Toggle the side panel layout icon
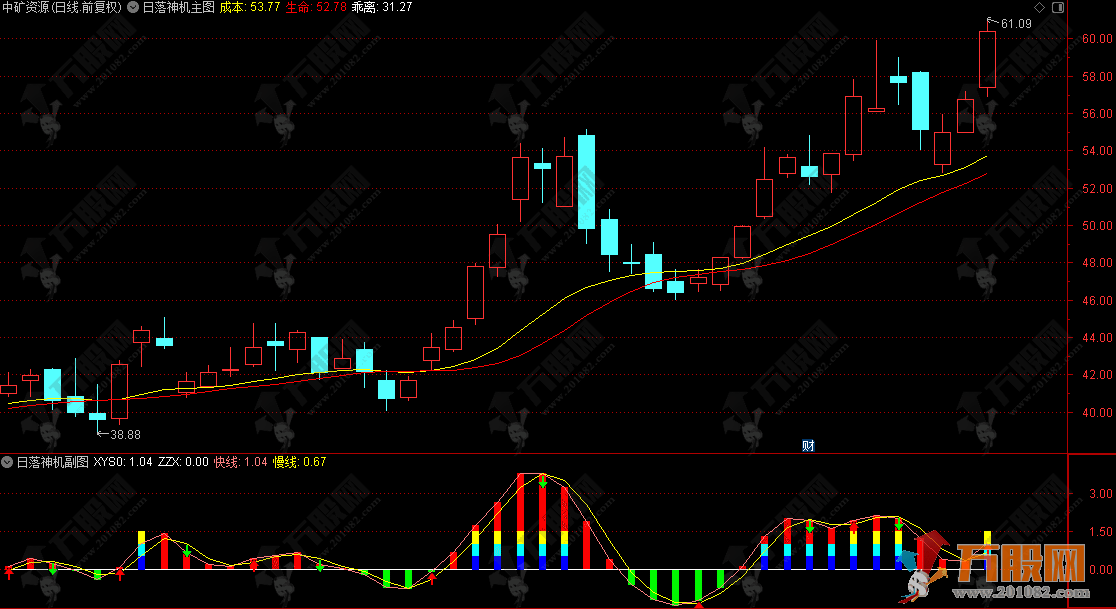This screenshot has height=609, width=1116. (1059, 7)
